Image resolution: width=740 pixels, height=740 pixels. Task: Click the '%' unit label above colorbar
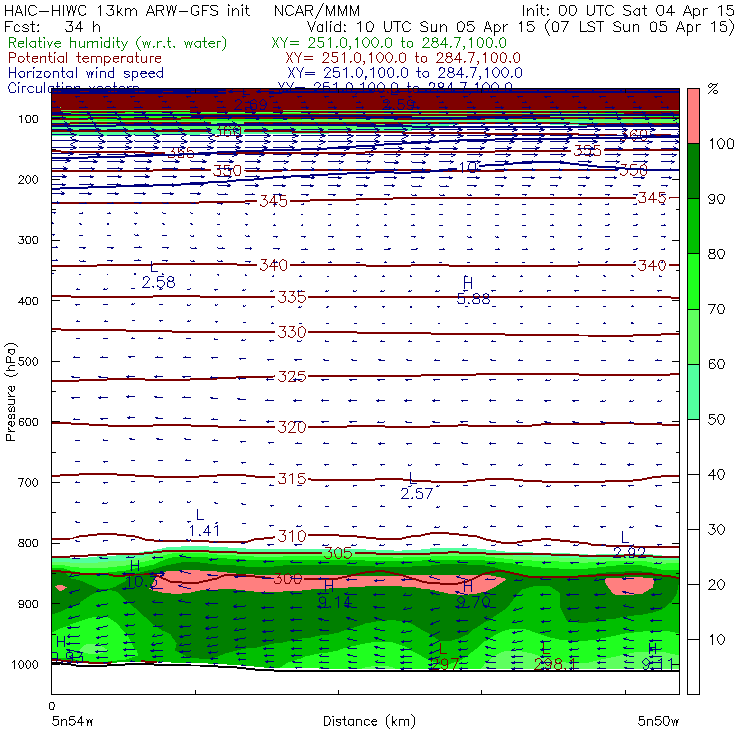(x=713, y=89)
